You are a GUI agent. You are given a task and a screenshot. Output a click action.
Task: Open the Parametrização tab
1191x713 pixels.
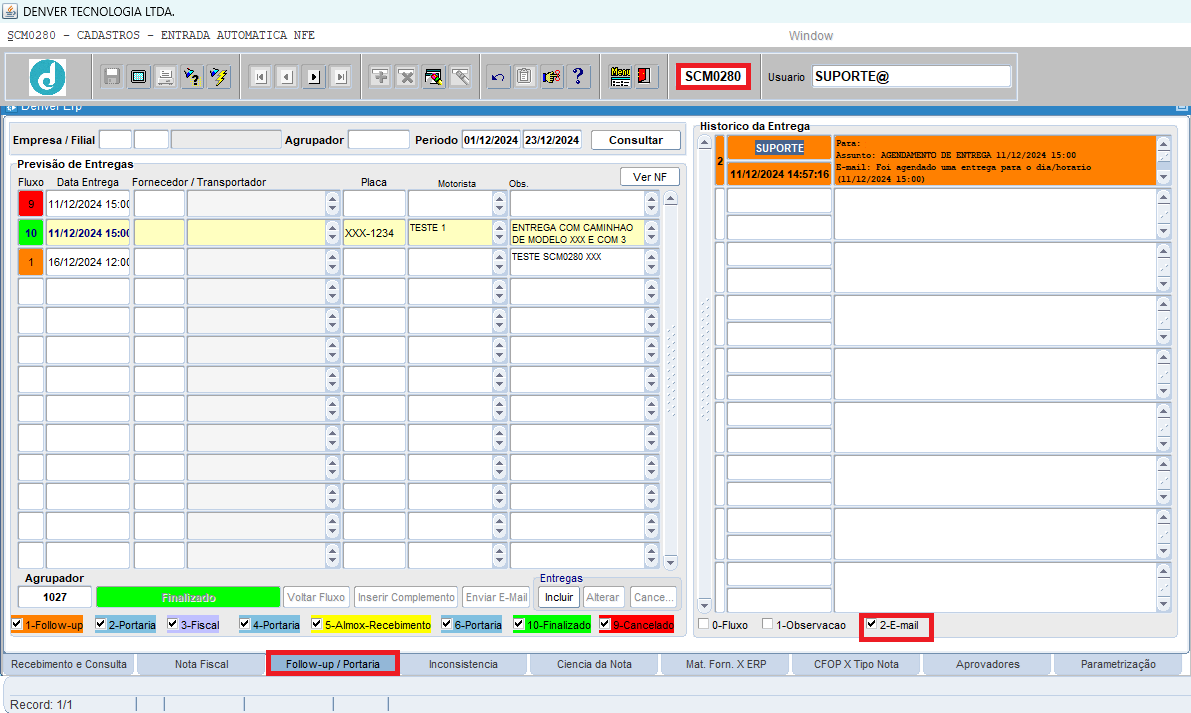click(1118, 664)
